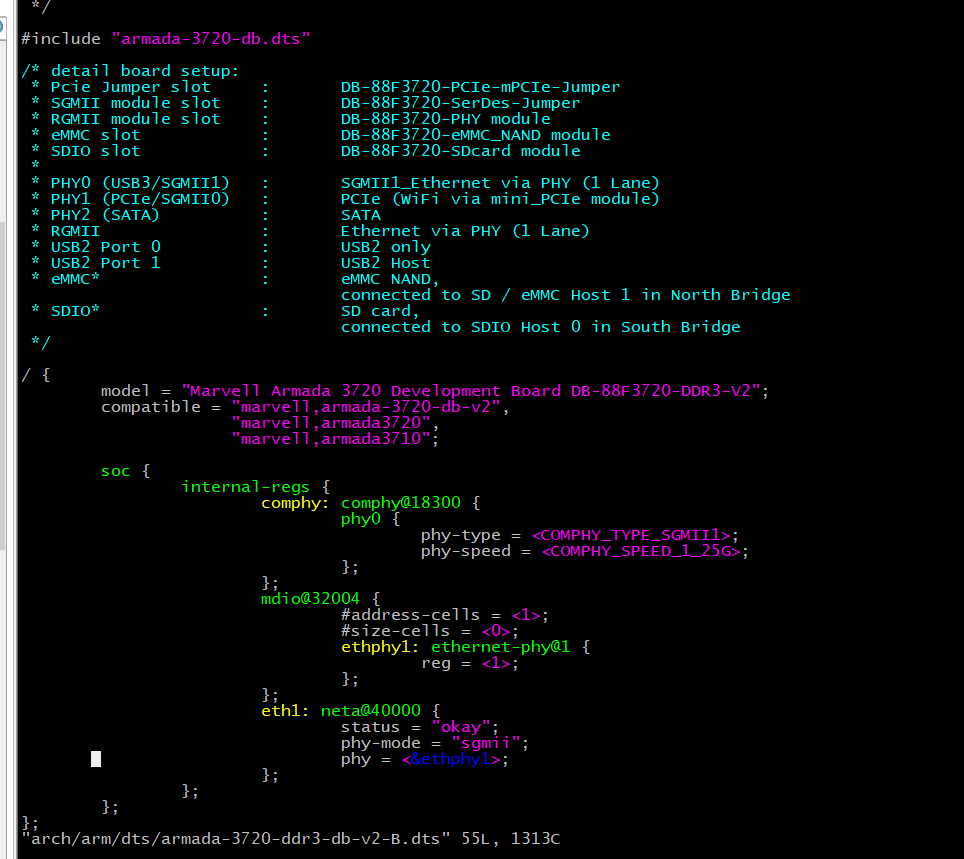Click the '#size-cells' property
This screenshot has height=859, width=964.
(x=395, y=630)
